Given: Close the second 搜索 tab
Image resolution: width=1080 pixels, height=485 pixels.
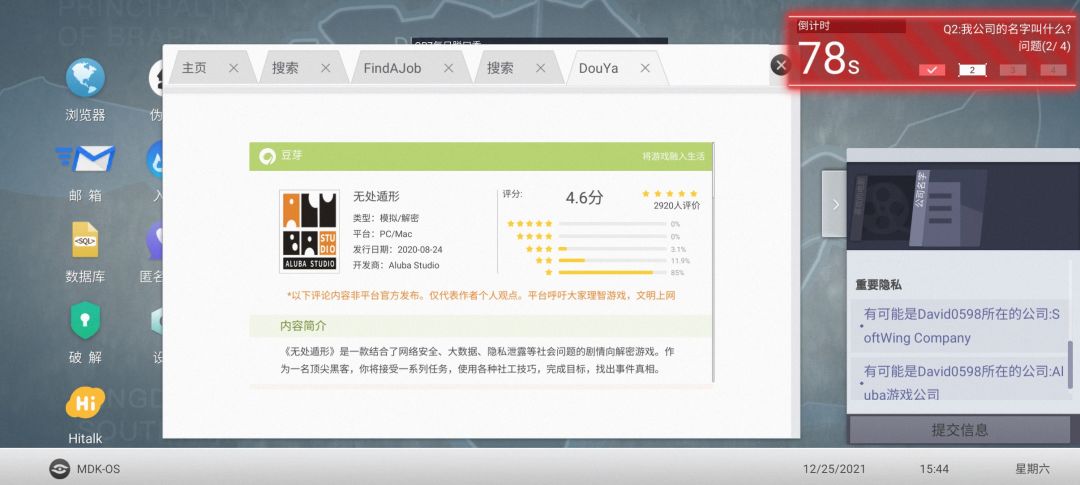Looking at the screenshot, I should [541, 68].
